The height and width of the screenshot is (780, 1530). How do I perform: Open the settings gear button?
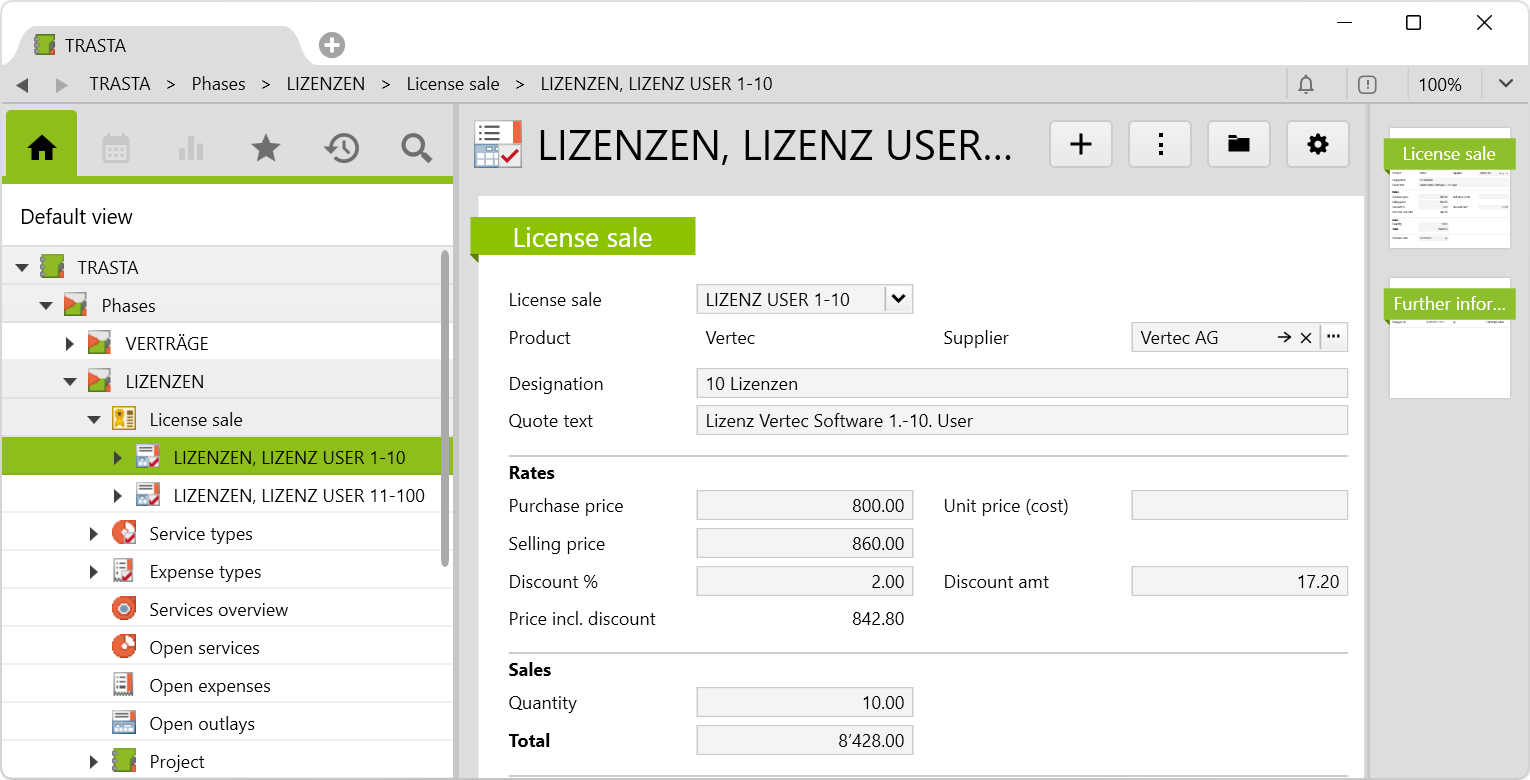point(1317,145)
